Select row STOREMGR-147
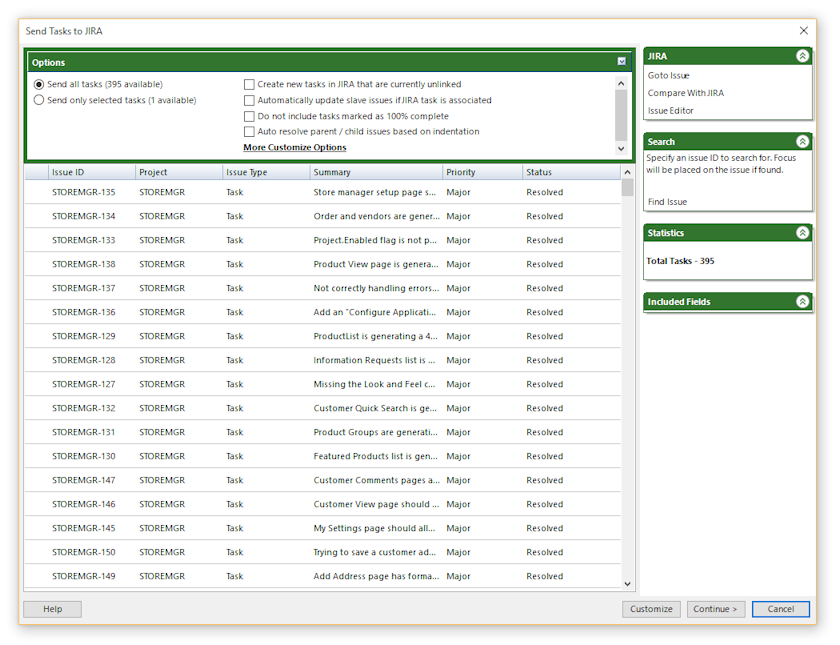The width and height of the screenshot is (840, 645). tap(322, 480)
